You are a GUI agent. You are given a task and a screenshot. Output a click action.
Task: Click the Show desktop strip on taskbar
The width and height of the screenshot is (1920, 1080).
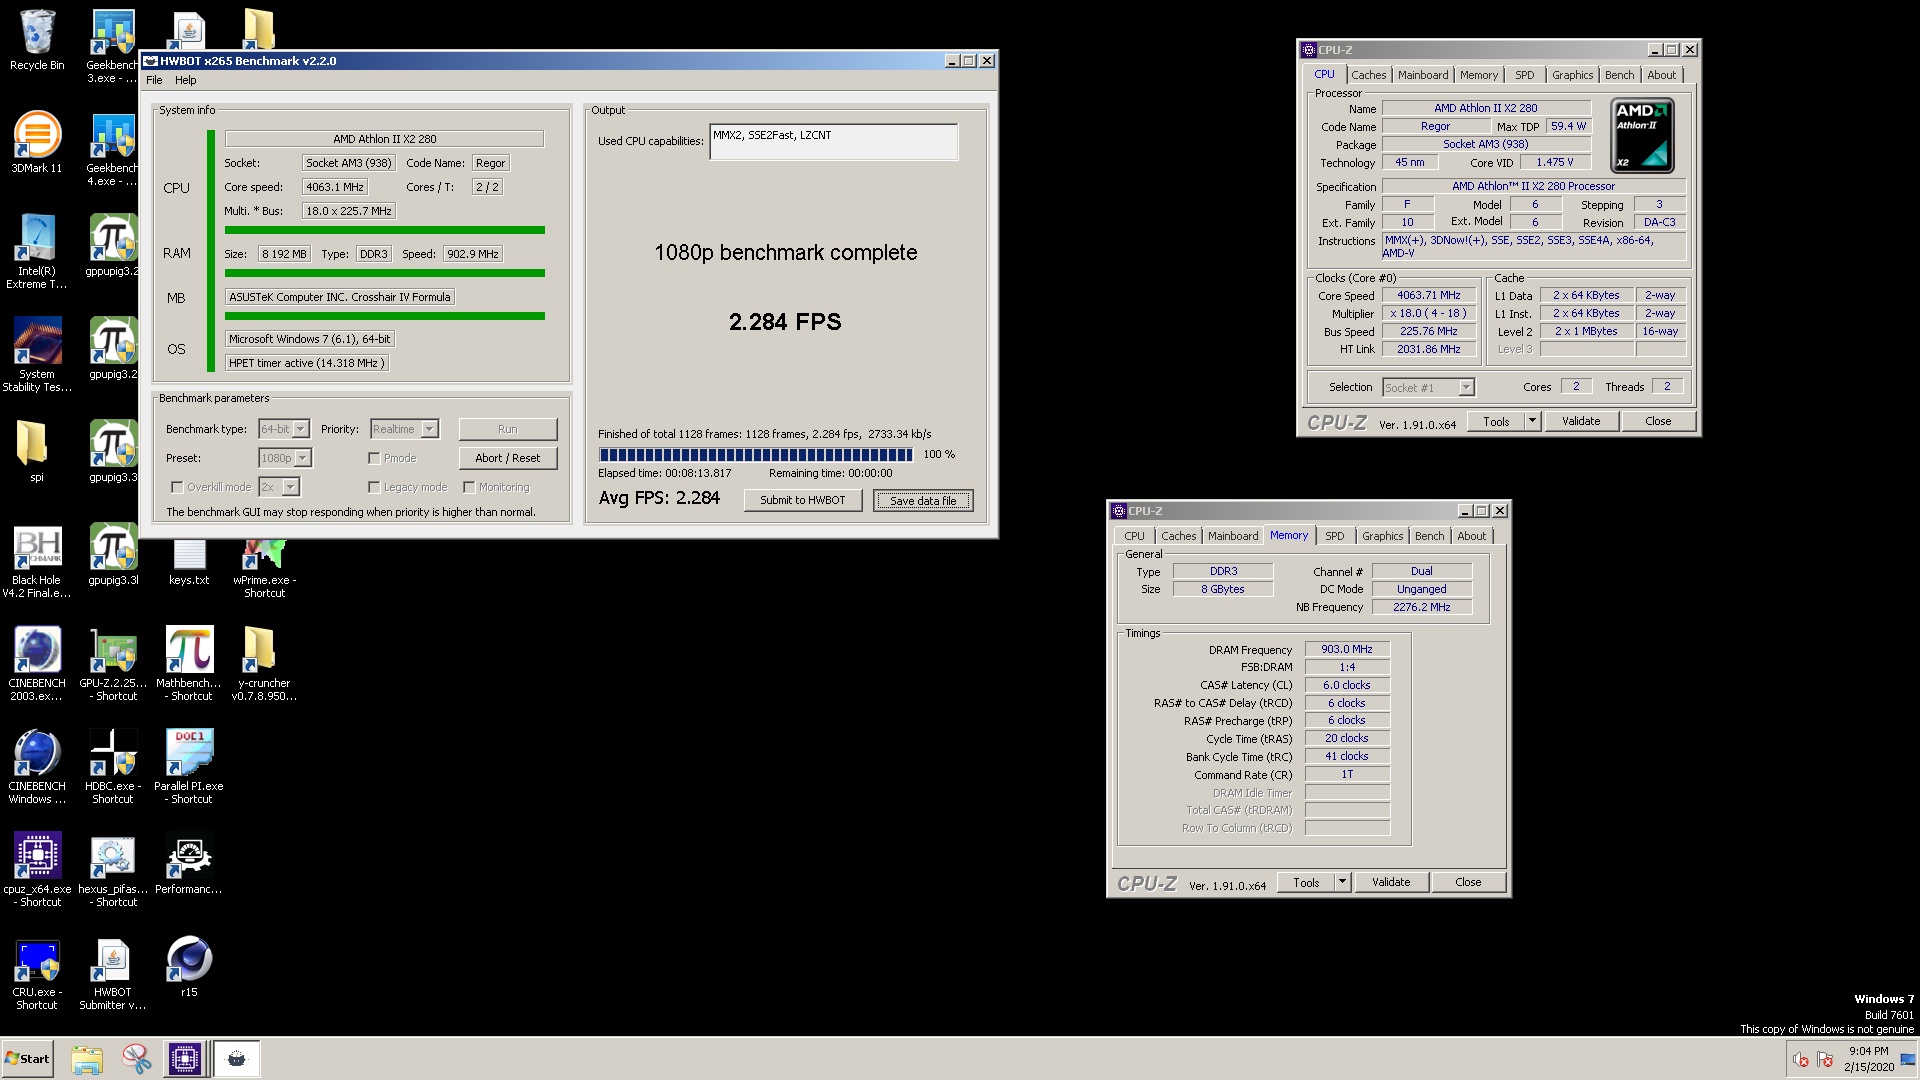1908,1059
